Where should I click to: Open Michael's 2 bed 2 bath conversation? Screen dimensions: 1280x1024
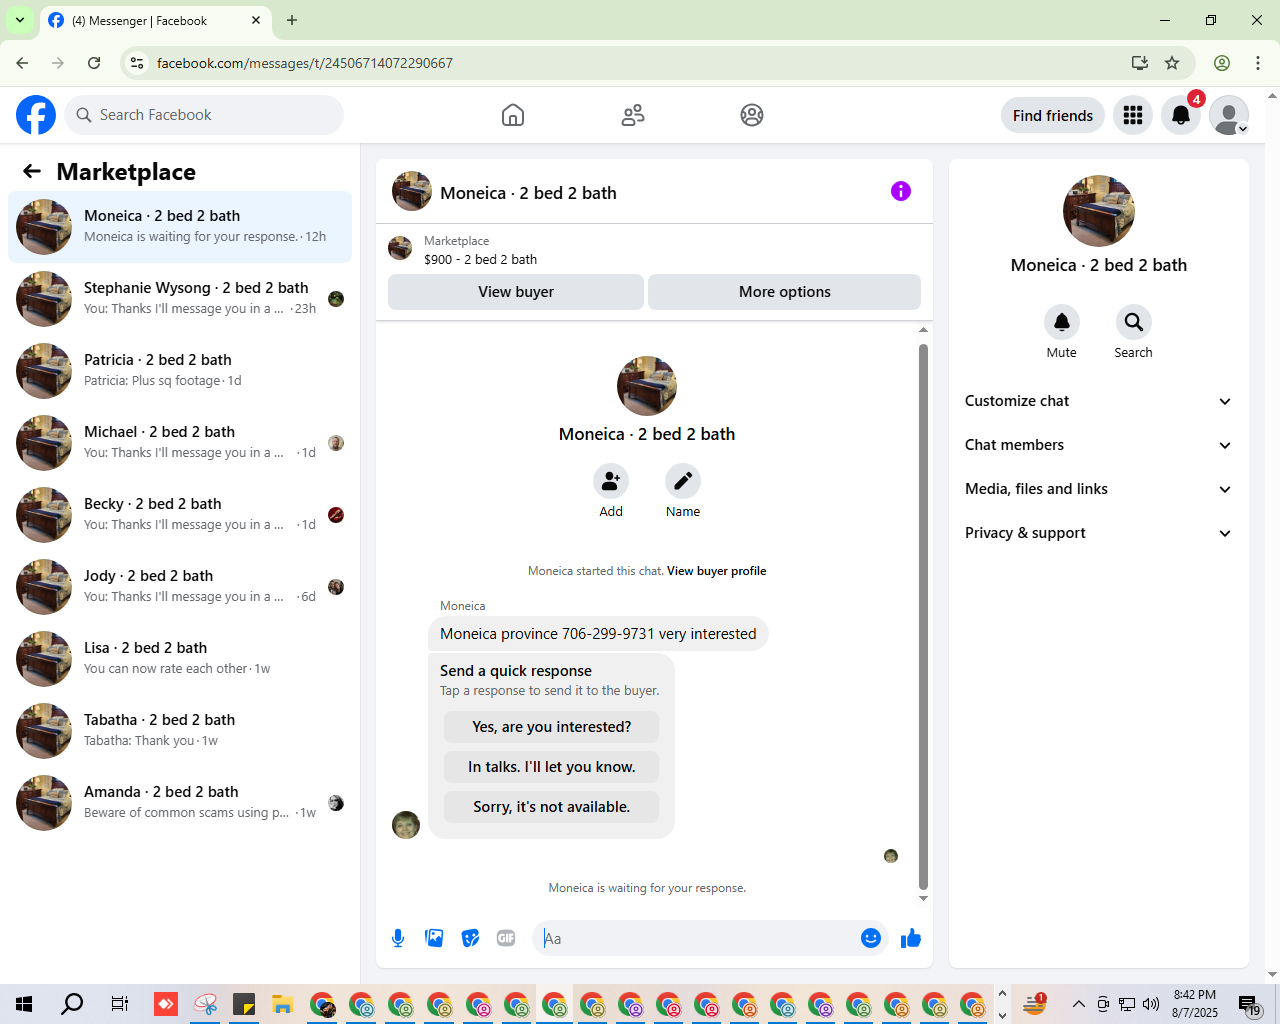click(180, 442)
